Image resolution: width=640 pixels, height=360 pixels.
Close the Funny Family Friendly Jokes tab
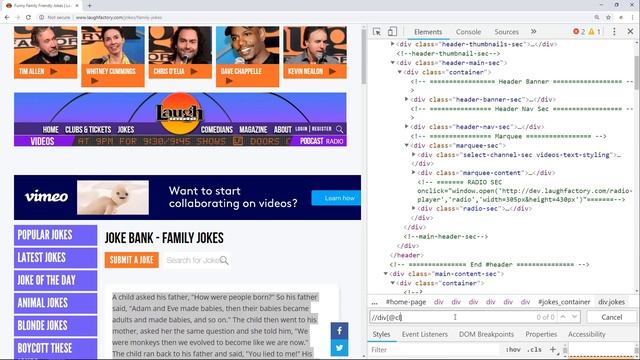coord(77,5)
